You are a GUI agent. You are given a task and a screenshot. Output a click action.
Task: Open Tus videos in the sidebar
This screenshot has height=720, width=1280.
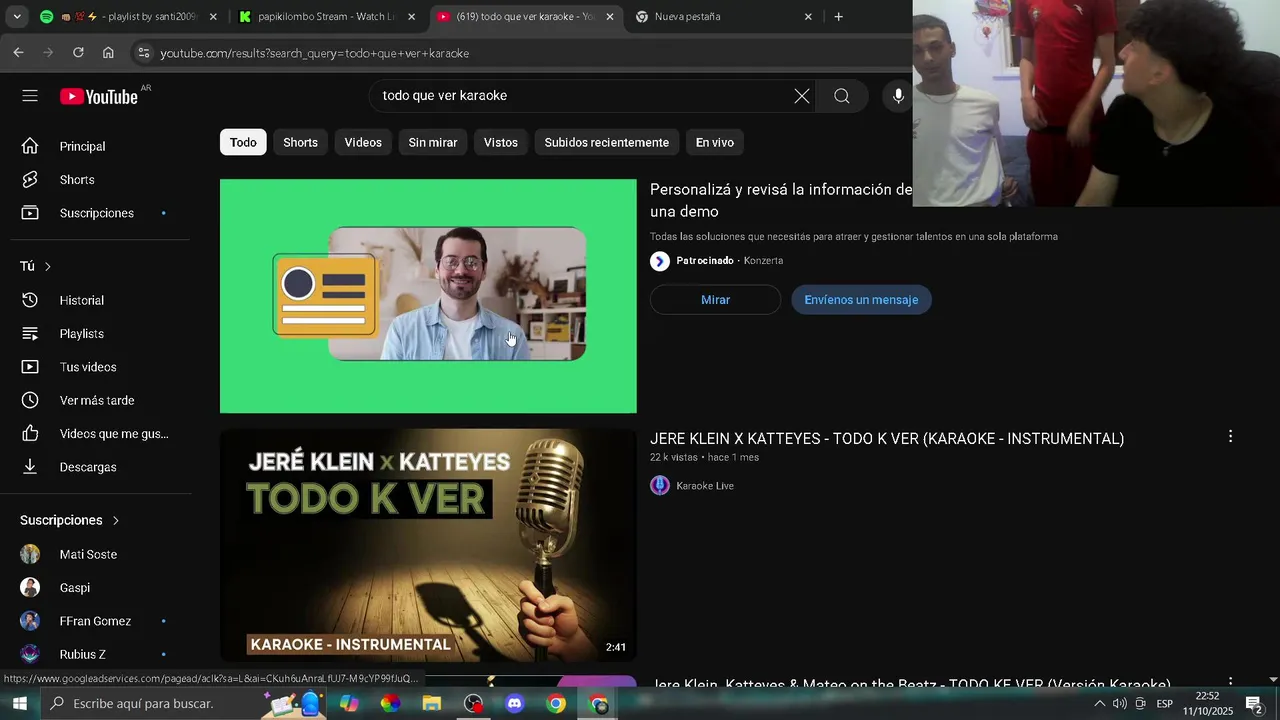[x=100, y=367]
